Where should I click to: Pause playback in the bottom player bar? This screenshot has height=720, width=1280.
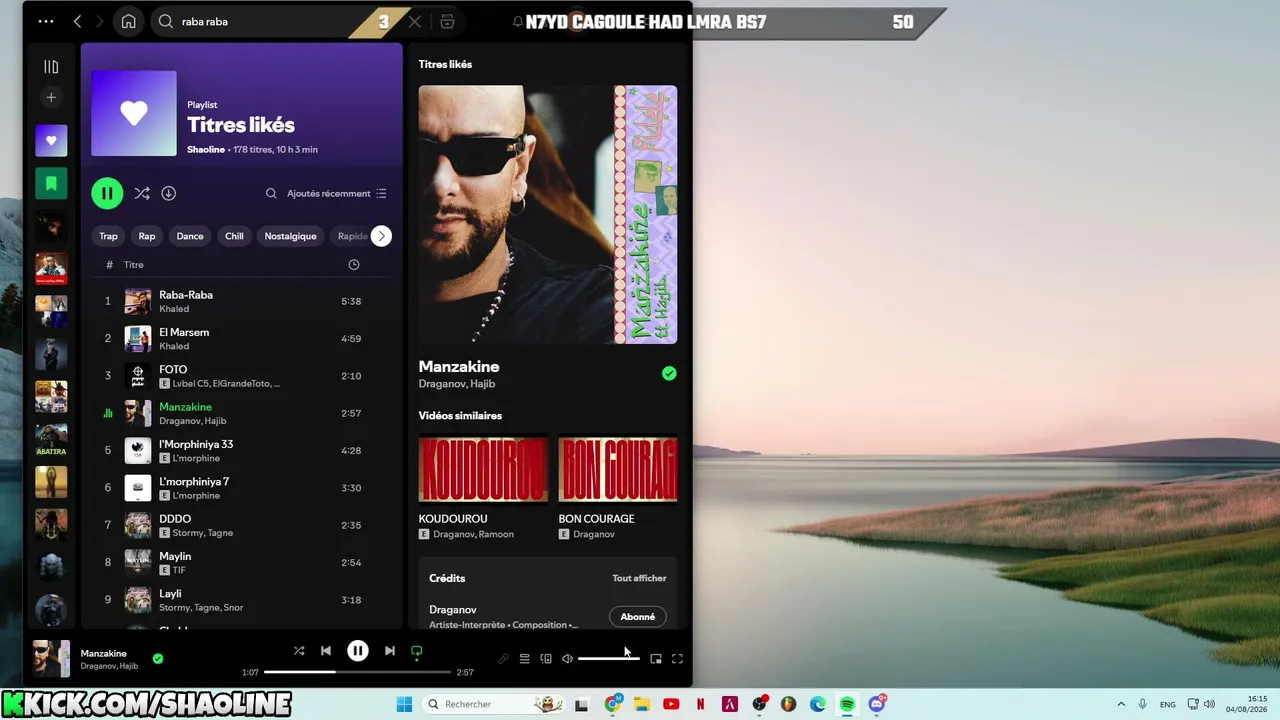(x=357, y=651)
